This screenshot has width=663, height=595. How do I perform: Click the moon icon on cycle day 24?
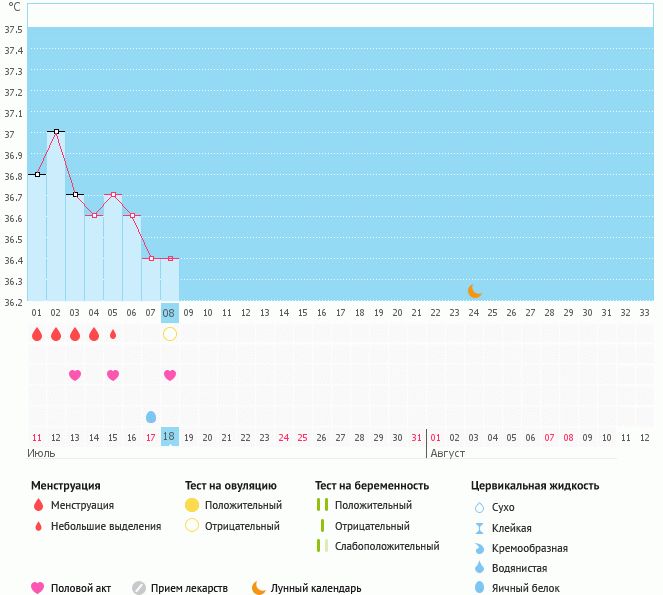tap(475, 291)
